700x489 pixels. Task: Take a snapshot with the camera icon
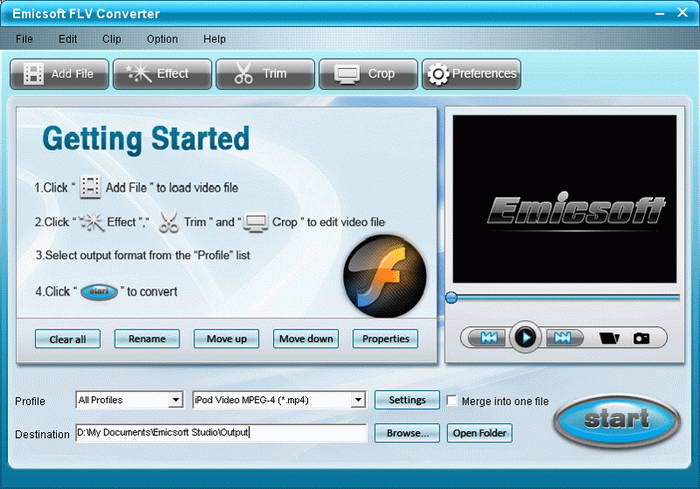point(642,338)
